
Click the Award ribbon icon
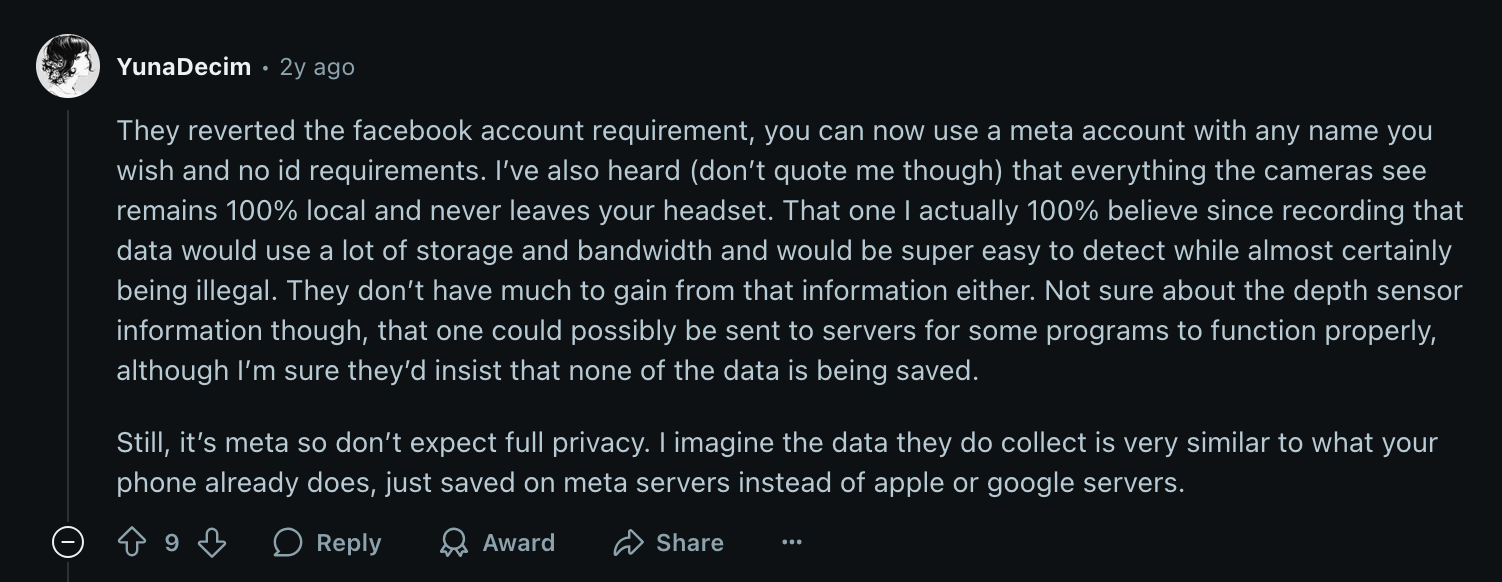coord(454,543)
